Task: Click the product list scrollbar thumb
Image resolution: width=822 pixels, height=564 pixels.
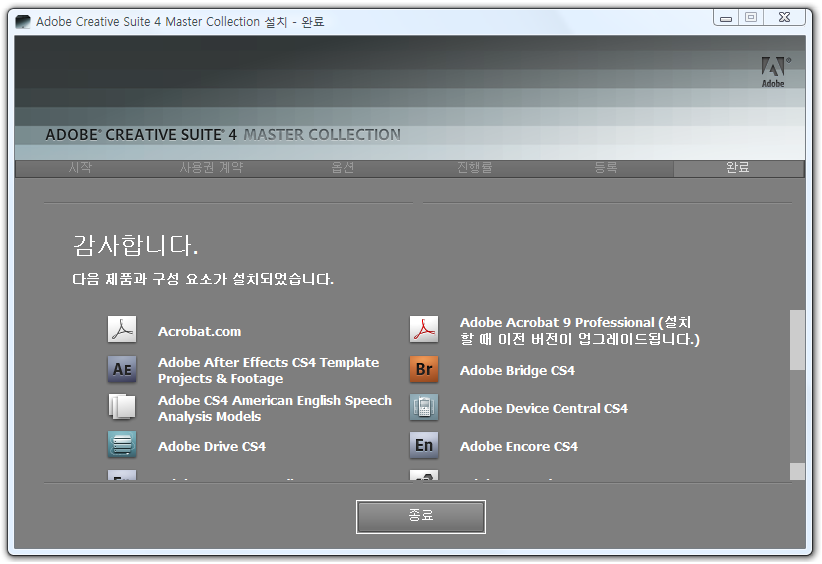Action: [797, 340]
